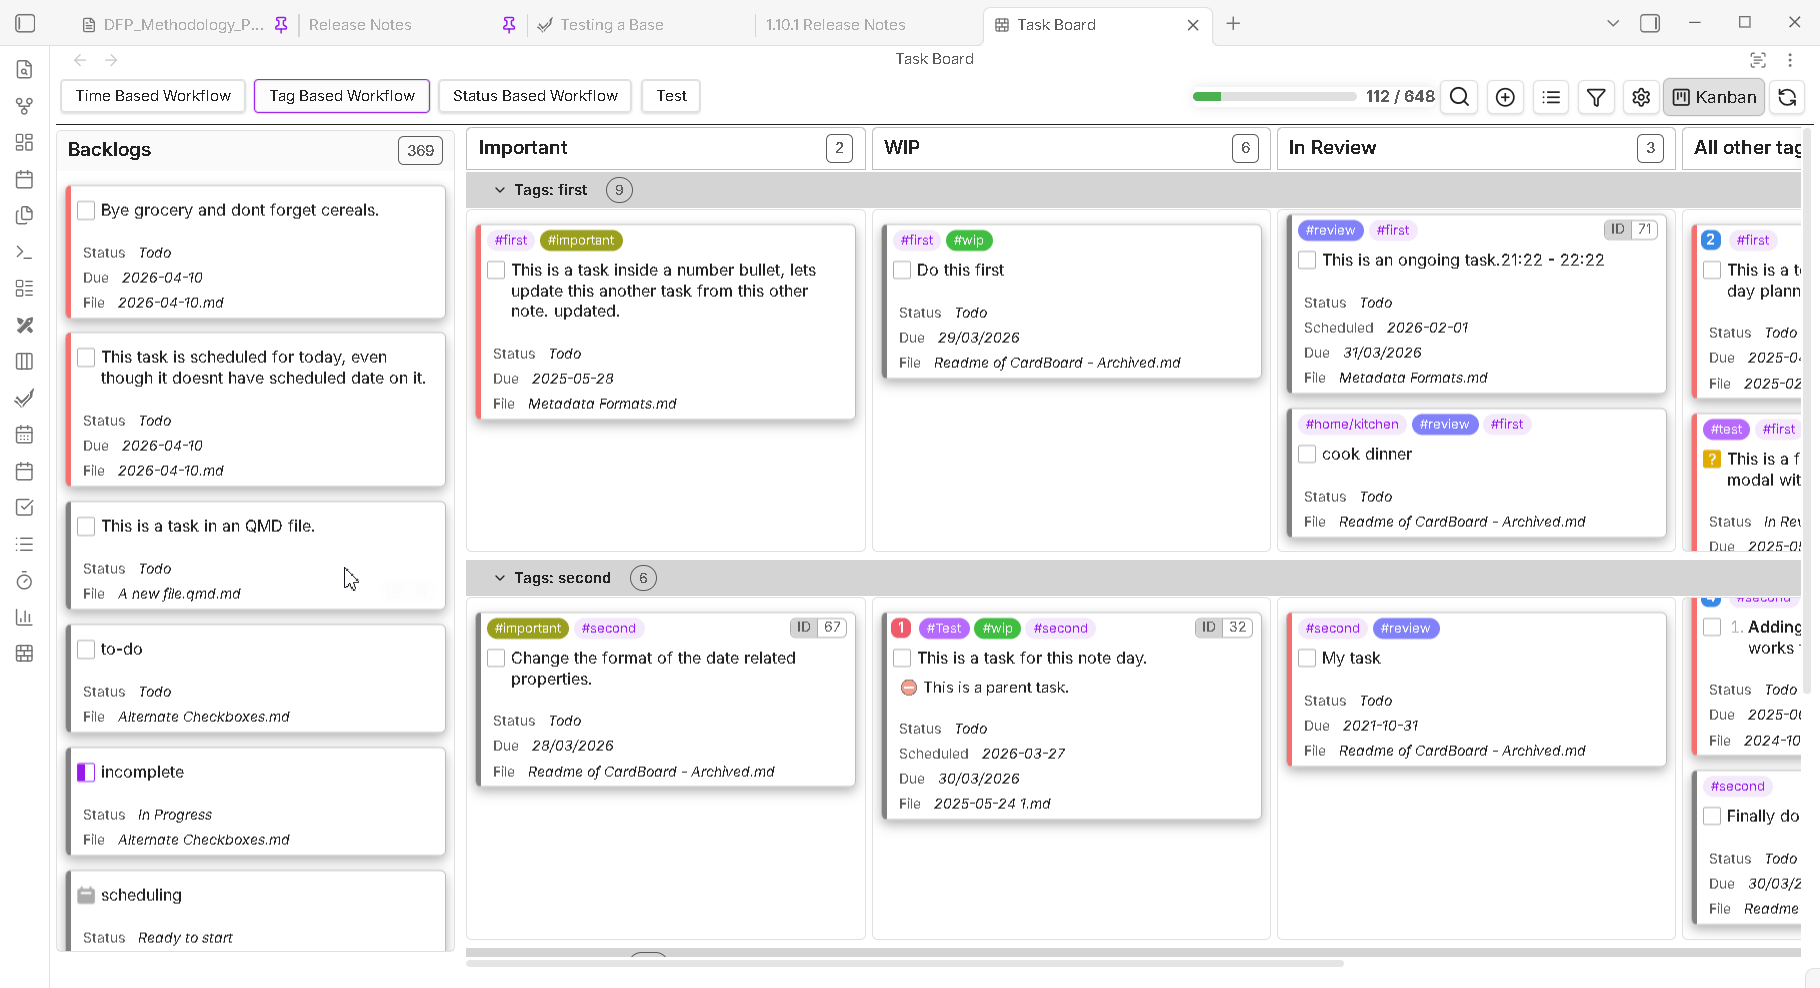Viewport: 1820px width, 988px height.
Task: Open the Time Based Workflow board
Action: (x=153, y=96)
